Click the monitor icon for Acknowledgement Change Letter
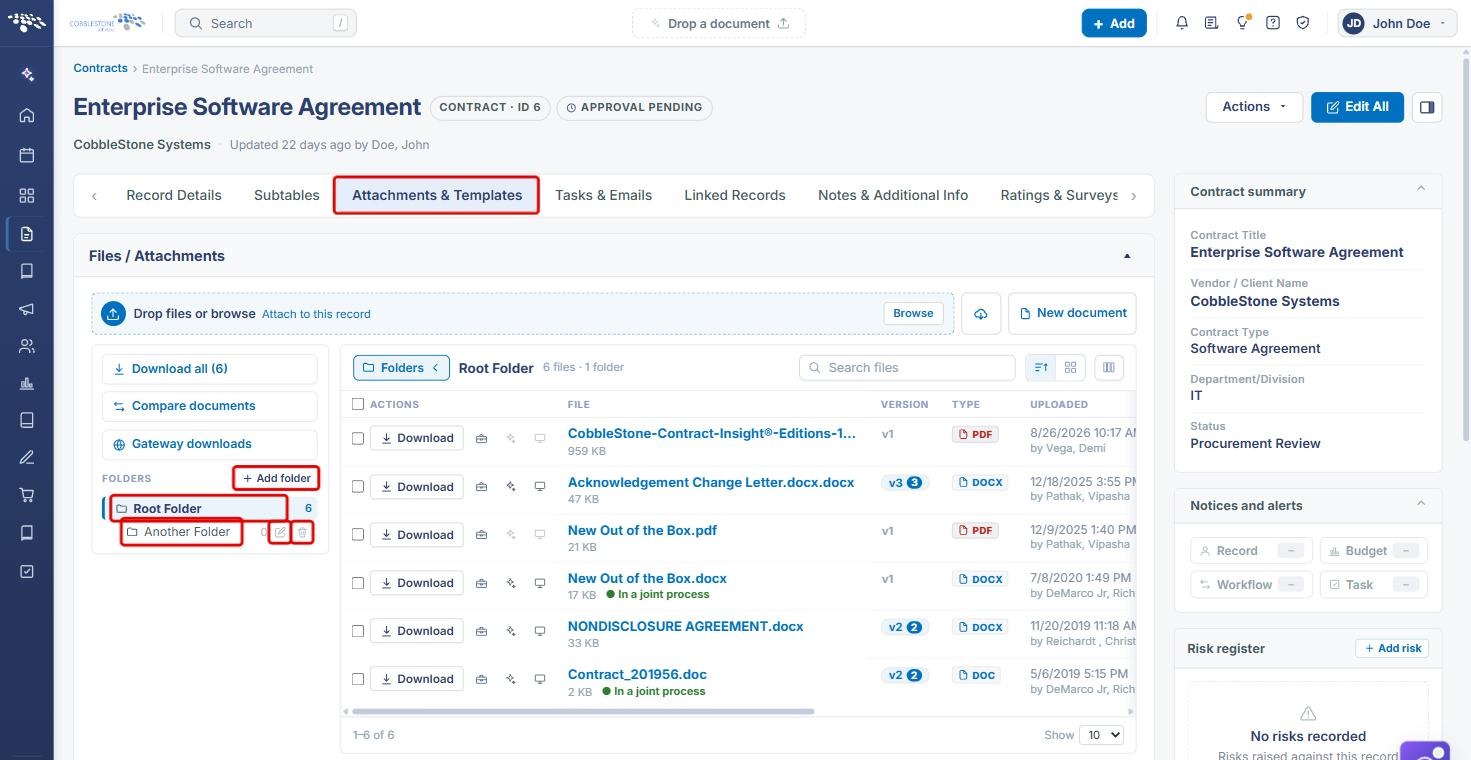Screen dimensions: 1471x760 [540, 487]
